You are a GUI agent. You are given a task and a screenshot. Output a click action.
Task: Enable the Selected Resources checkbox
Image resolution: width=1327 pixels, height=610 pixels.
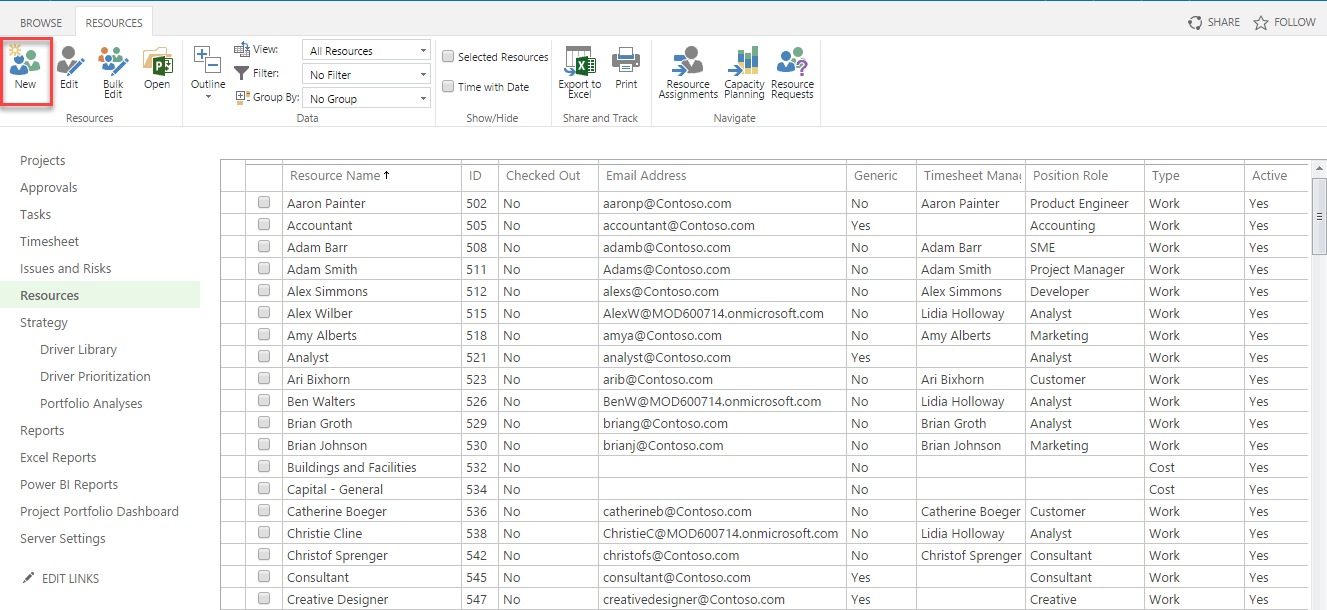(449, 57)
